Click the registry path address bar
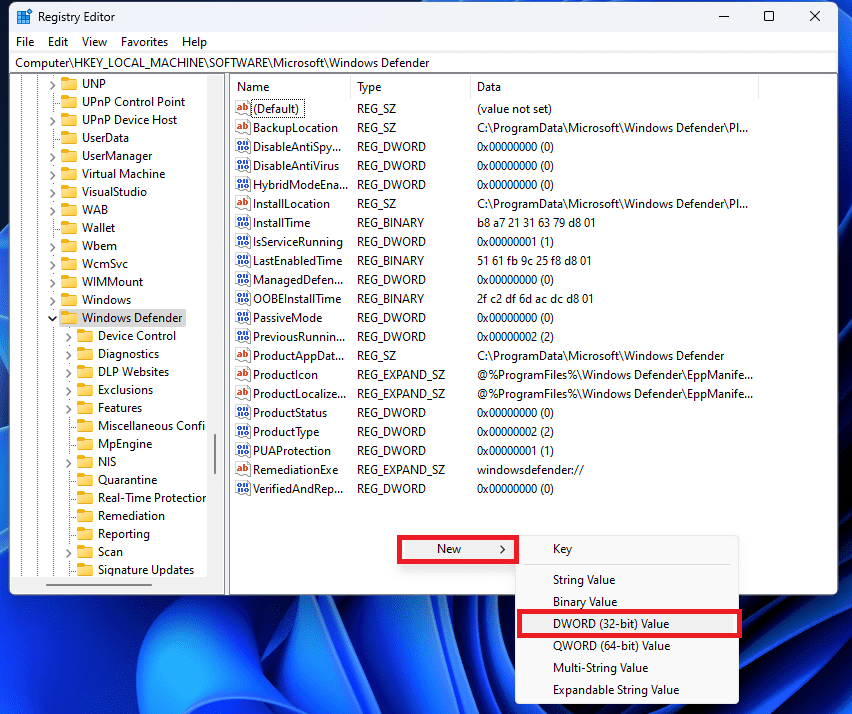Screen dimensions: 852x714 [424, 63]
